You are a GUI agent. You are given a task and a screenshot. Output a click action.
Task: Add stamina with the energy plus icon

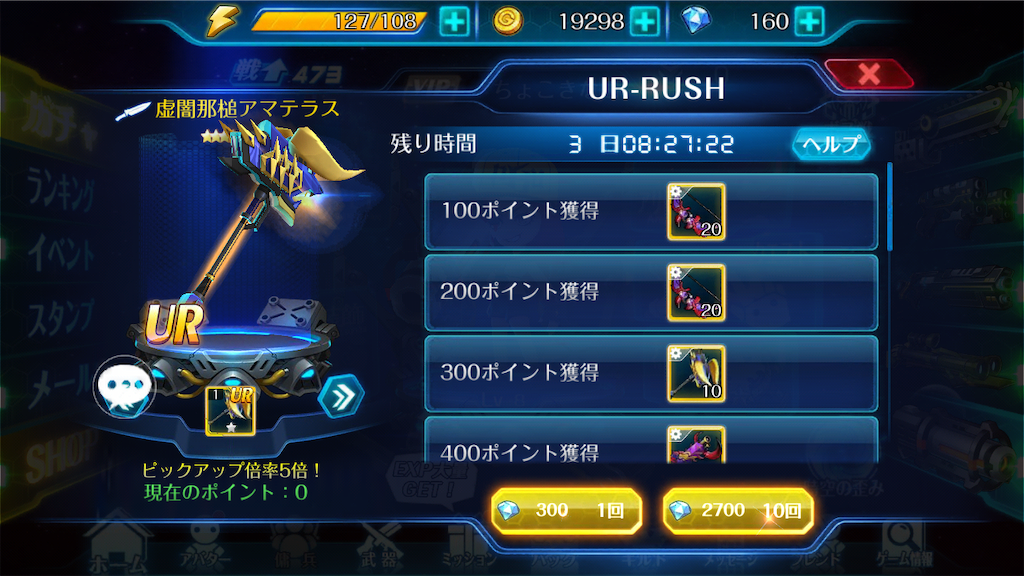tap(454, 22)
